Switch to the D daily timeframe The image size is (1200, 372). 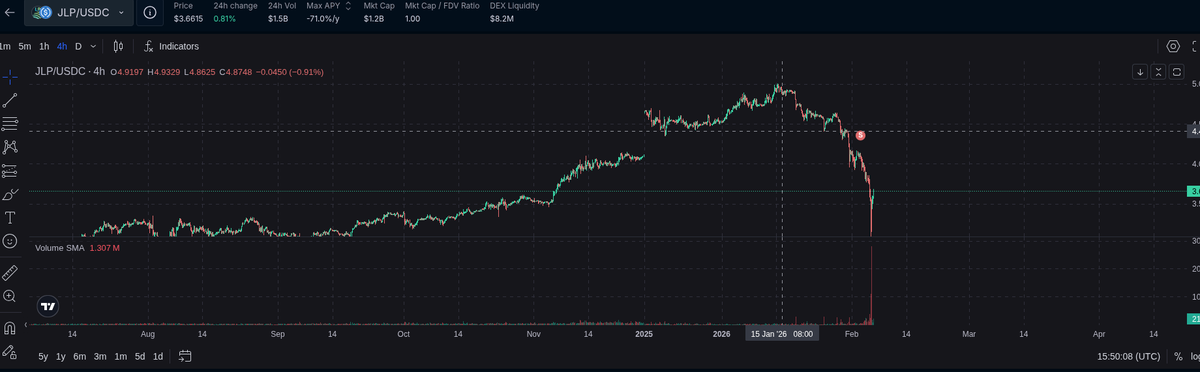pyautogui.click(x=79, y=46)
